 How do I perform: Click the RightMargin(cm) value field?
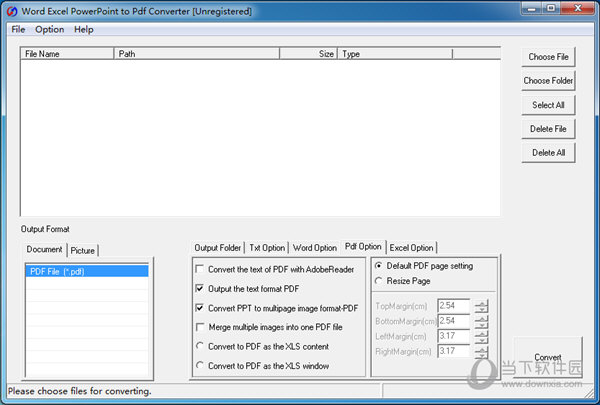(x=453, y=351)
